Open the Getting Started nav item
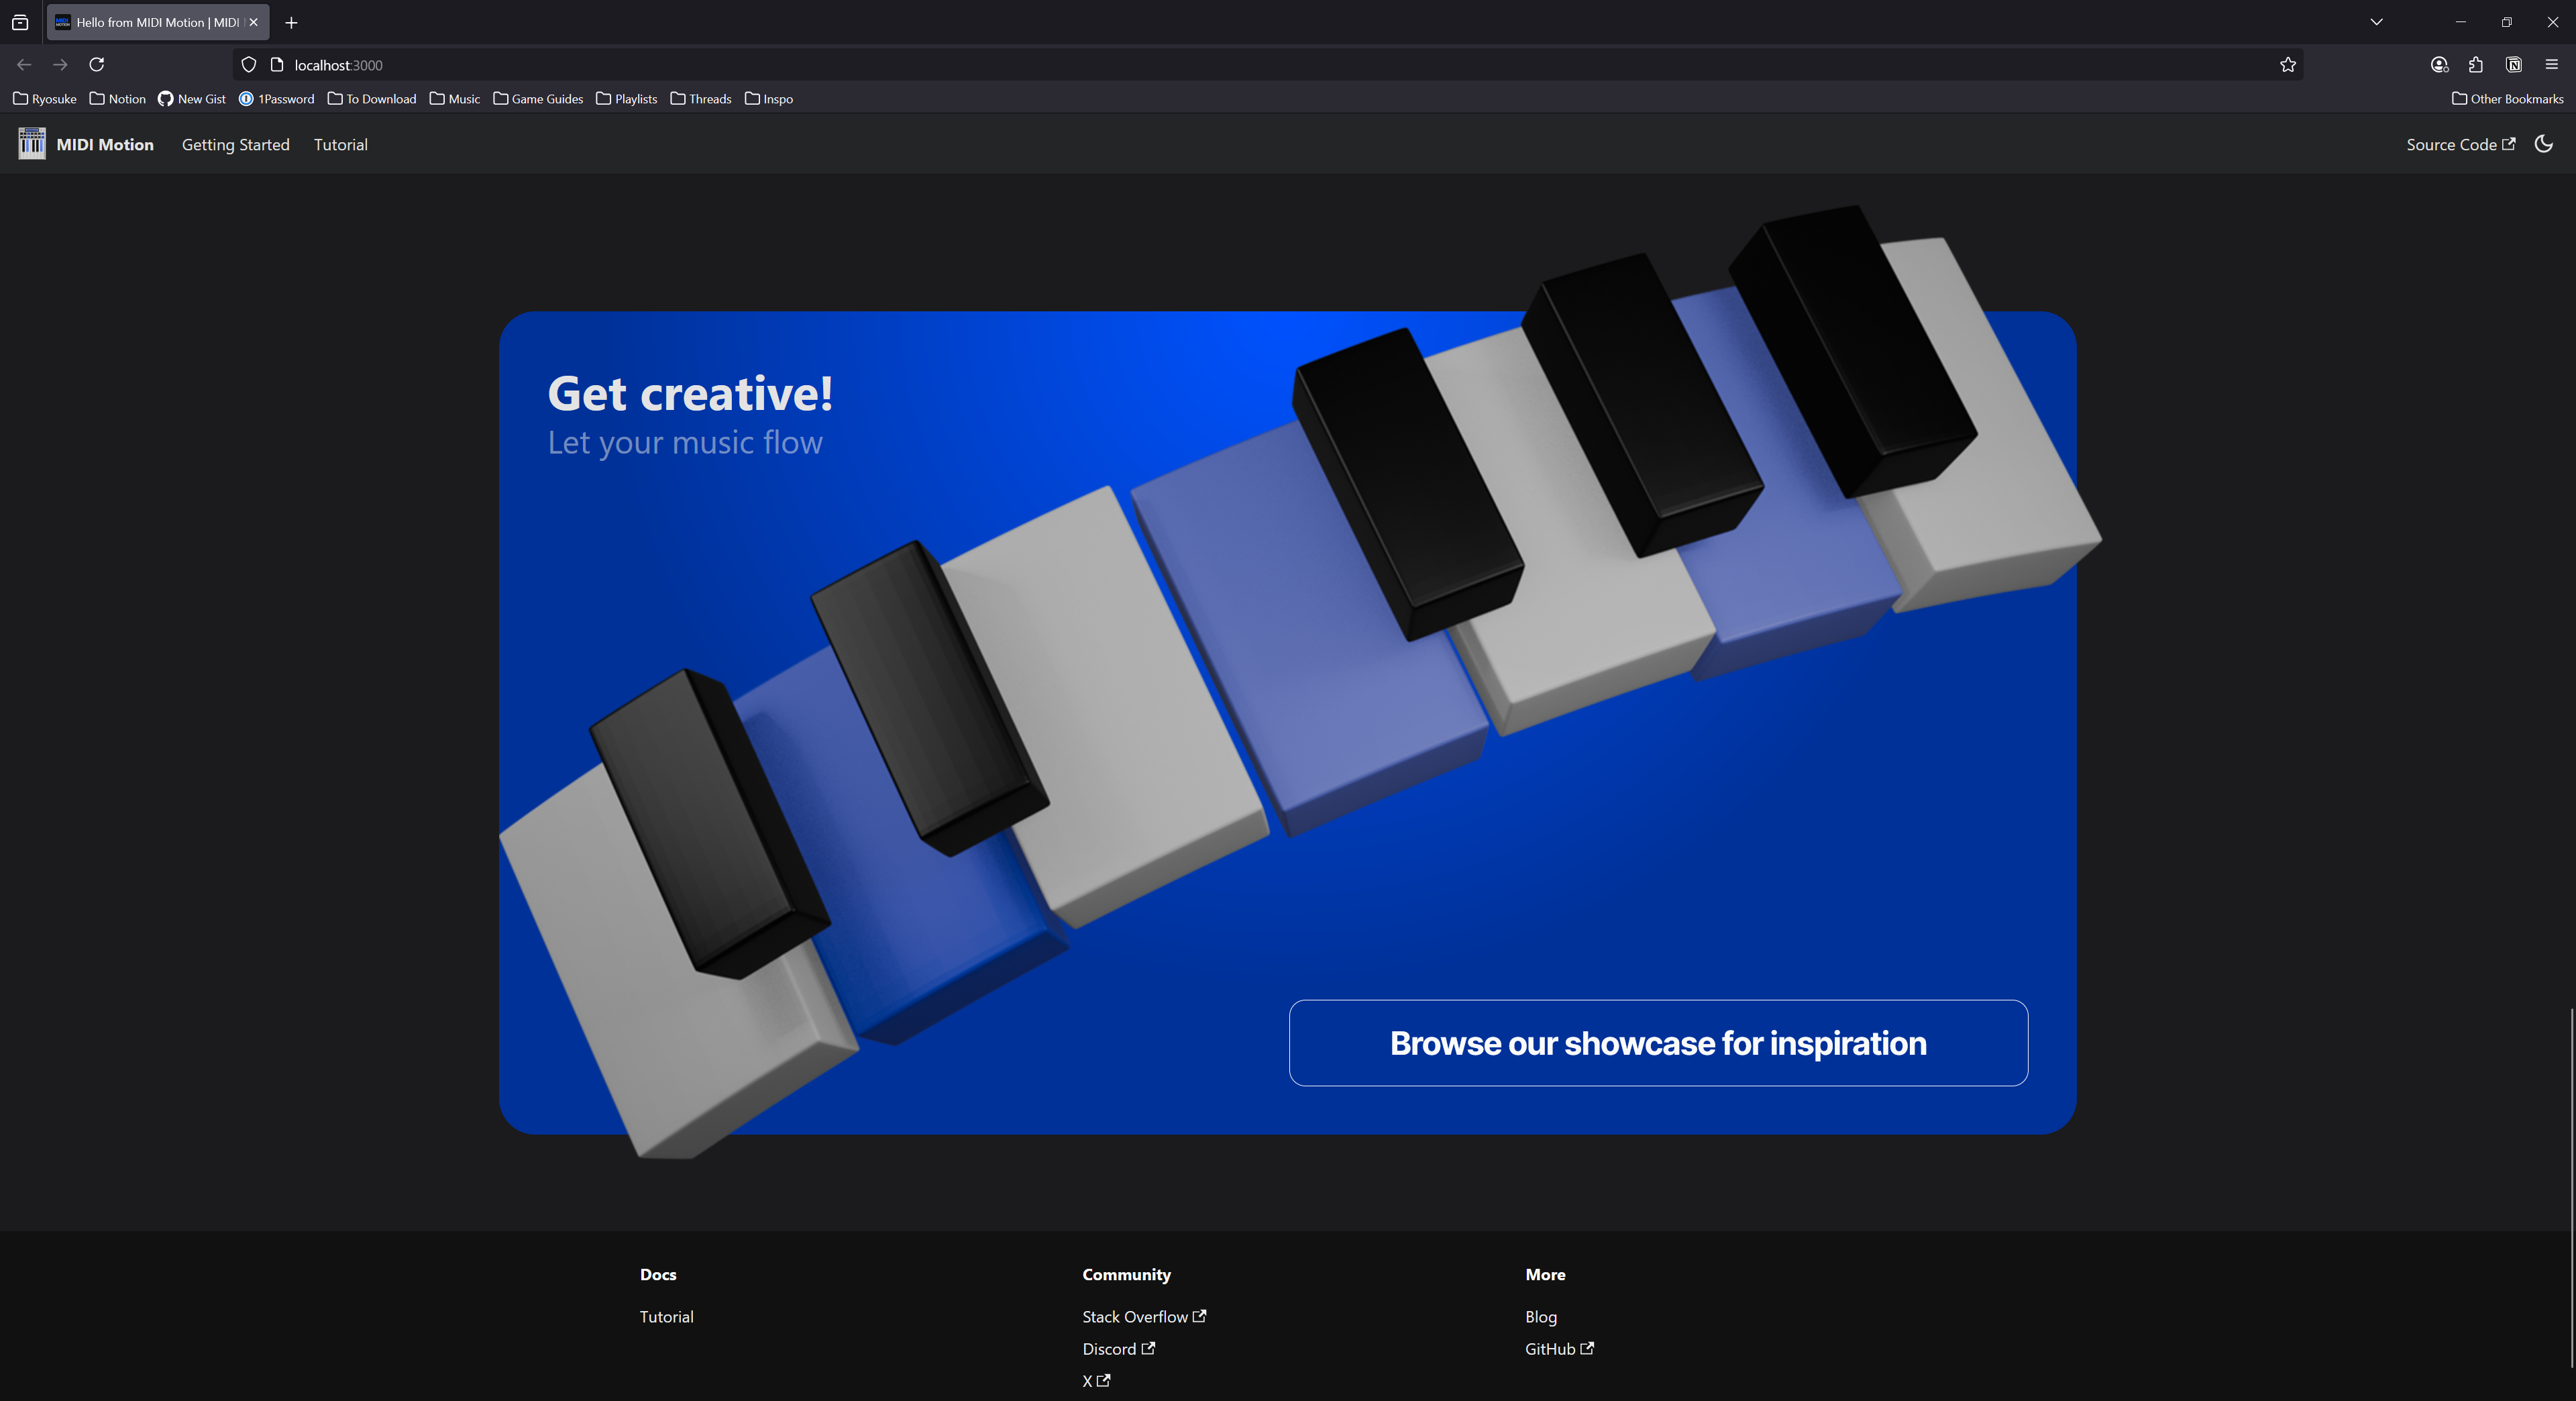The width and height of the screenshot is (2576, 1401). (x=235, y=145)
